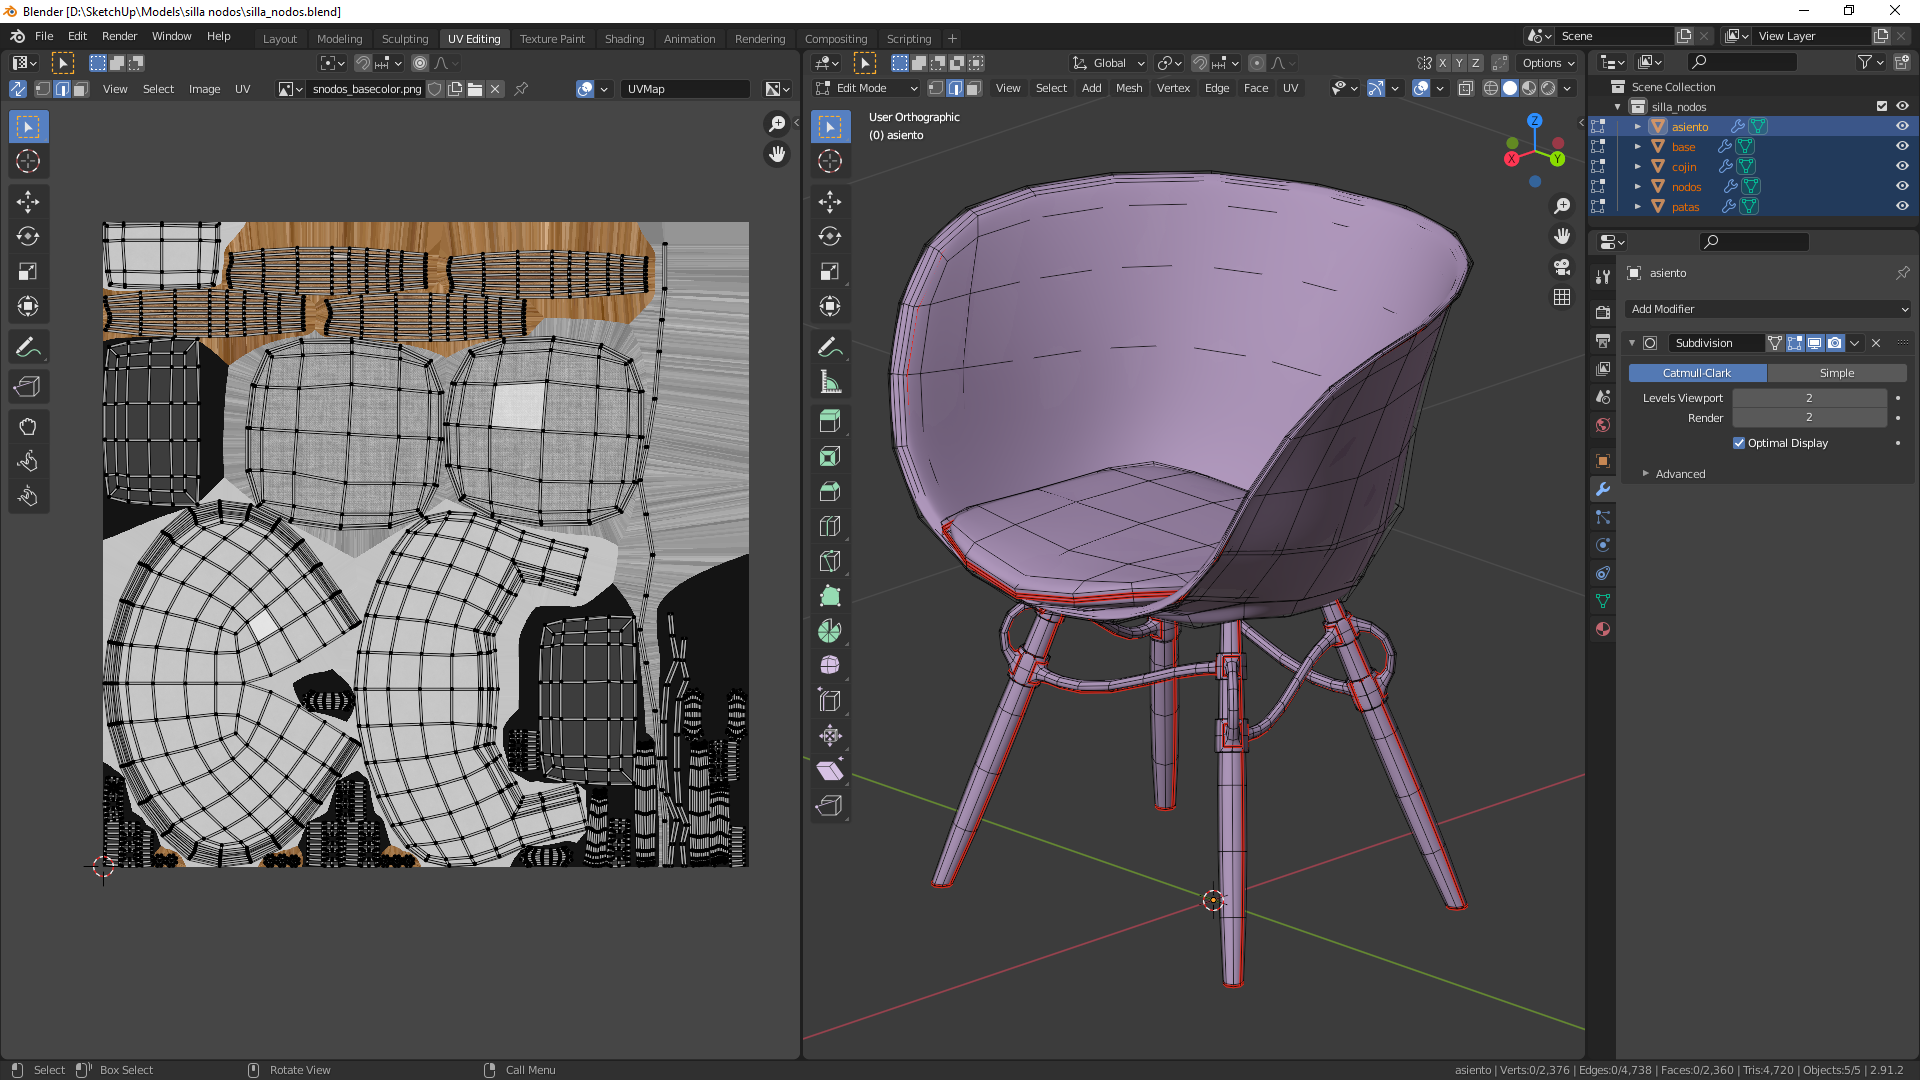Viewport: 1920px width, 1080px height.
Task: Expand the Advanced subdivision section
Action: (1680, 474)
